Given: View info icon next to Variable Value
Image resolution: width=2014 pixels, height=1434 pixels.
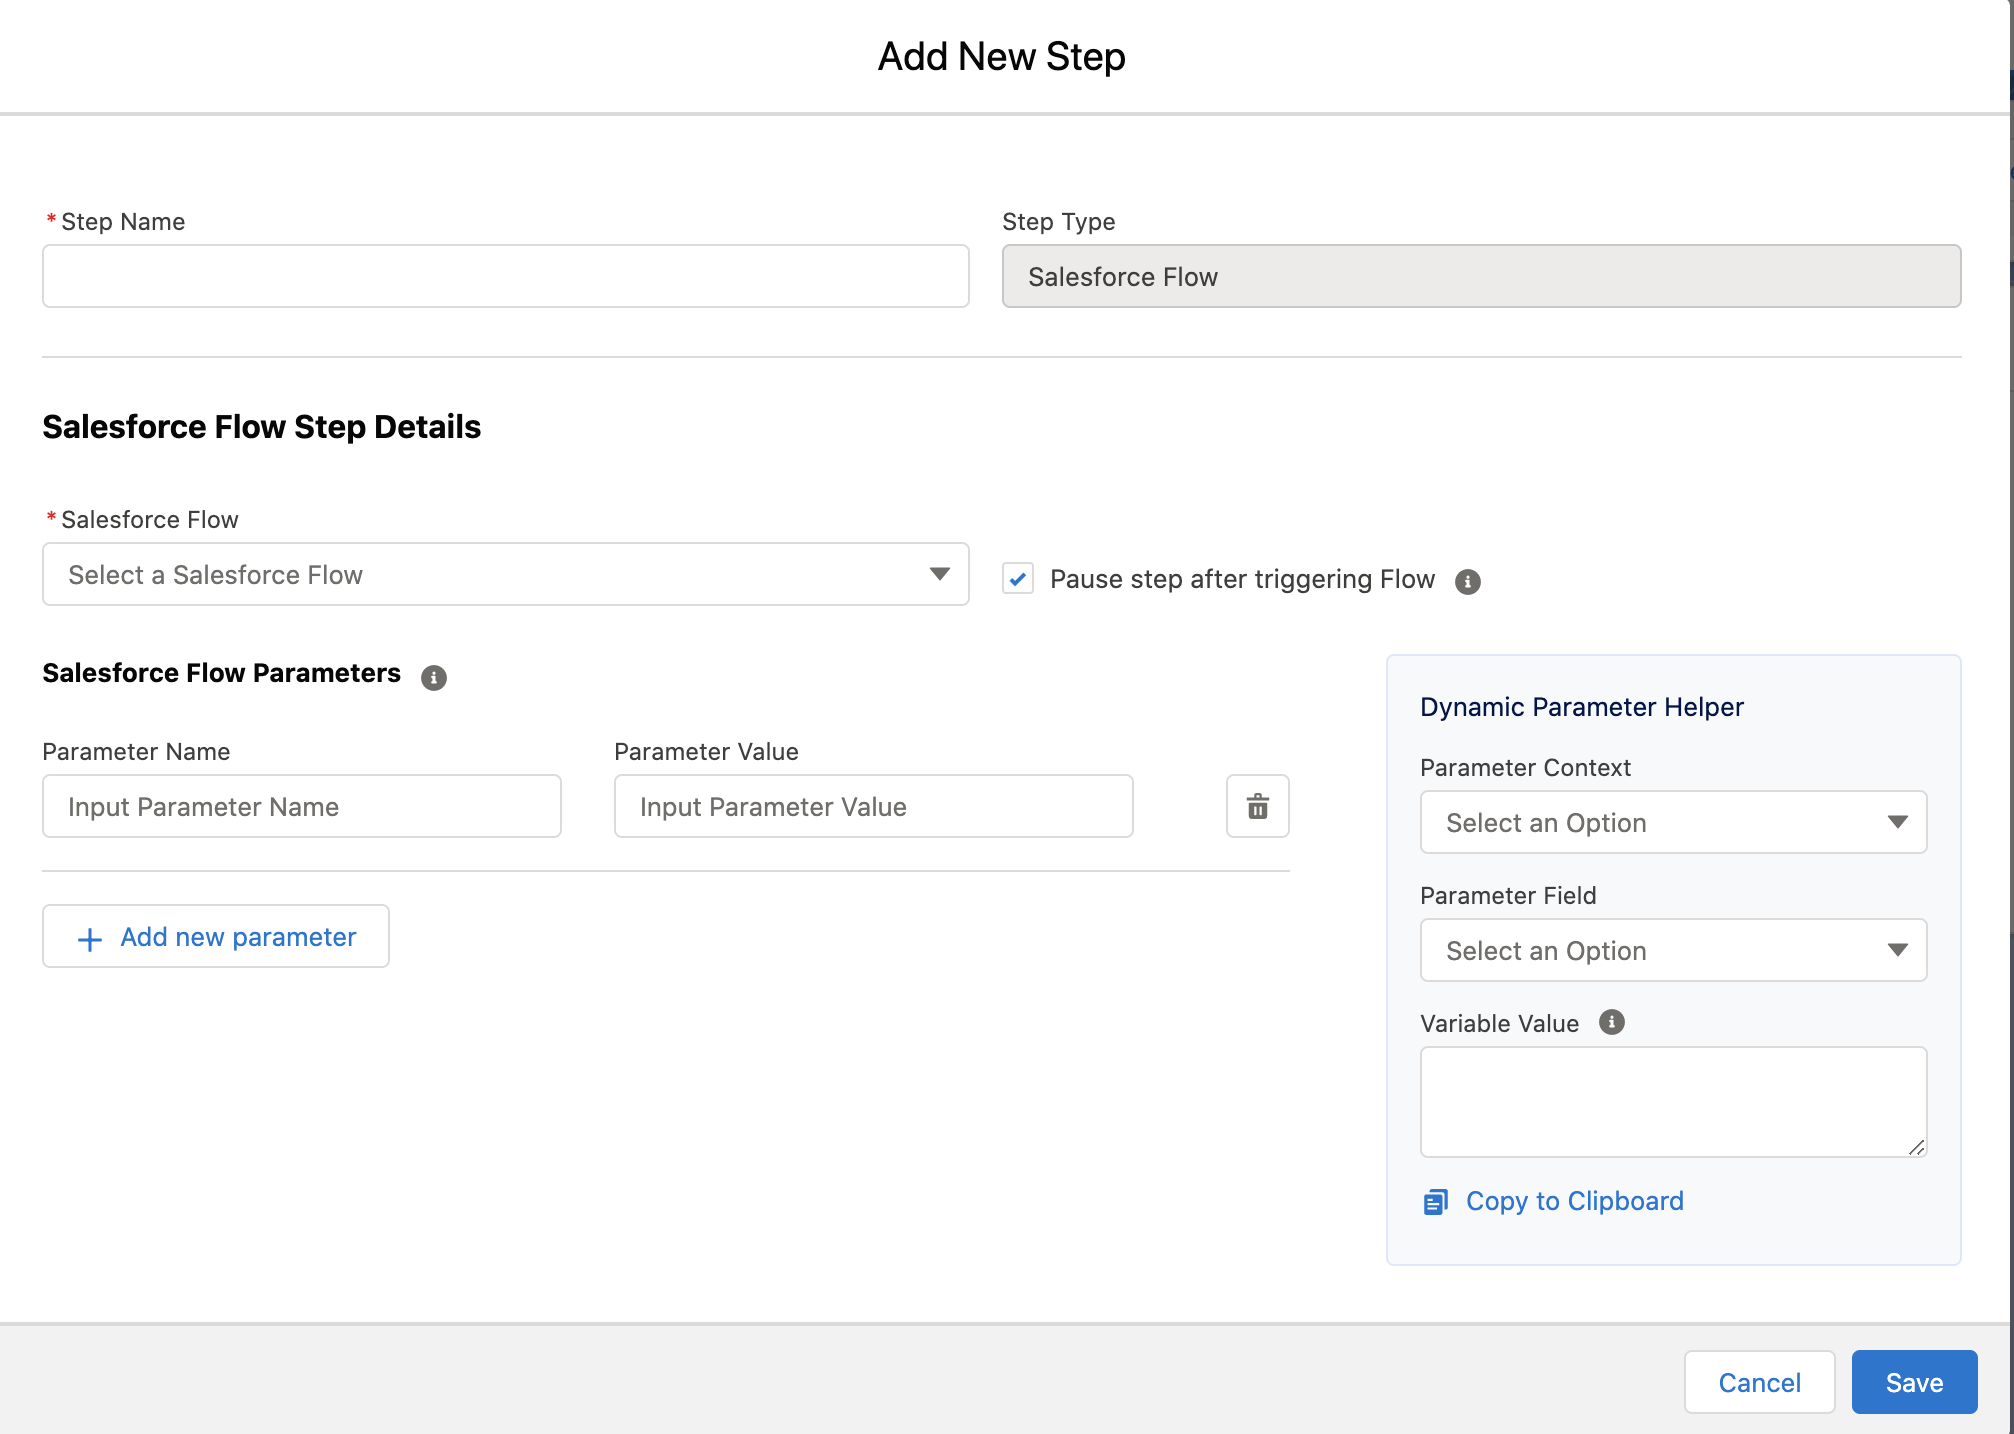Looking at the screenshot, I should pos(1611,1022).
